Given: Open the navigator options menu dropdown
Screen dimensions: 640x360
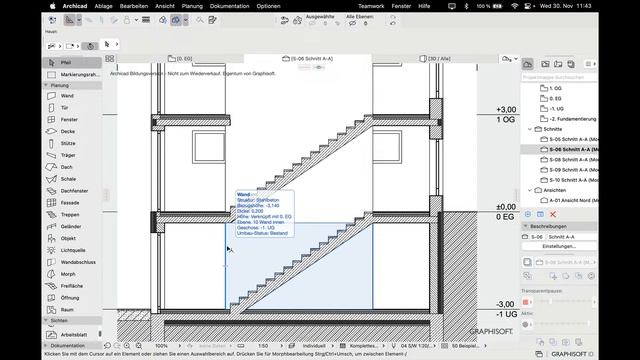Looking at the screenshot, I should pyautogui.click(x=590, y=64).
